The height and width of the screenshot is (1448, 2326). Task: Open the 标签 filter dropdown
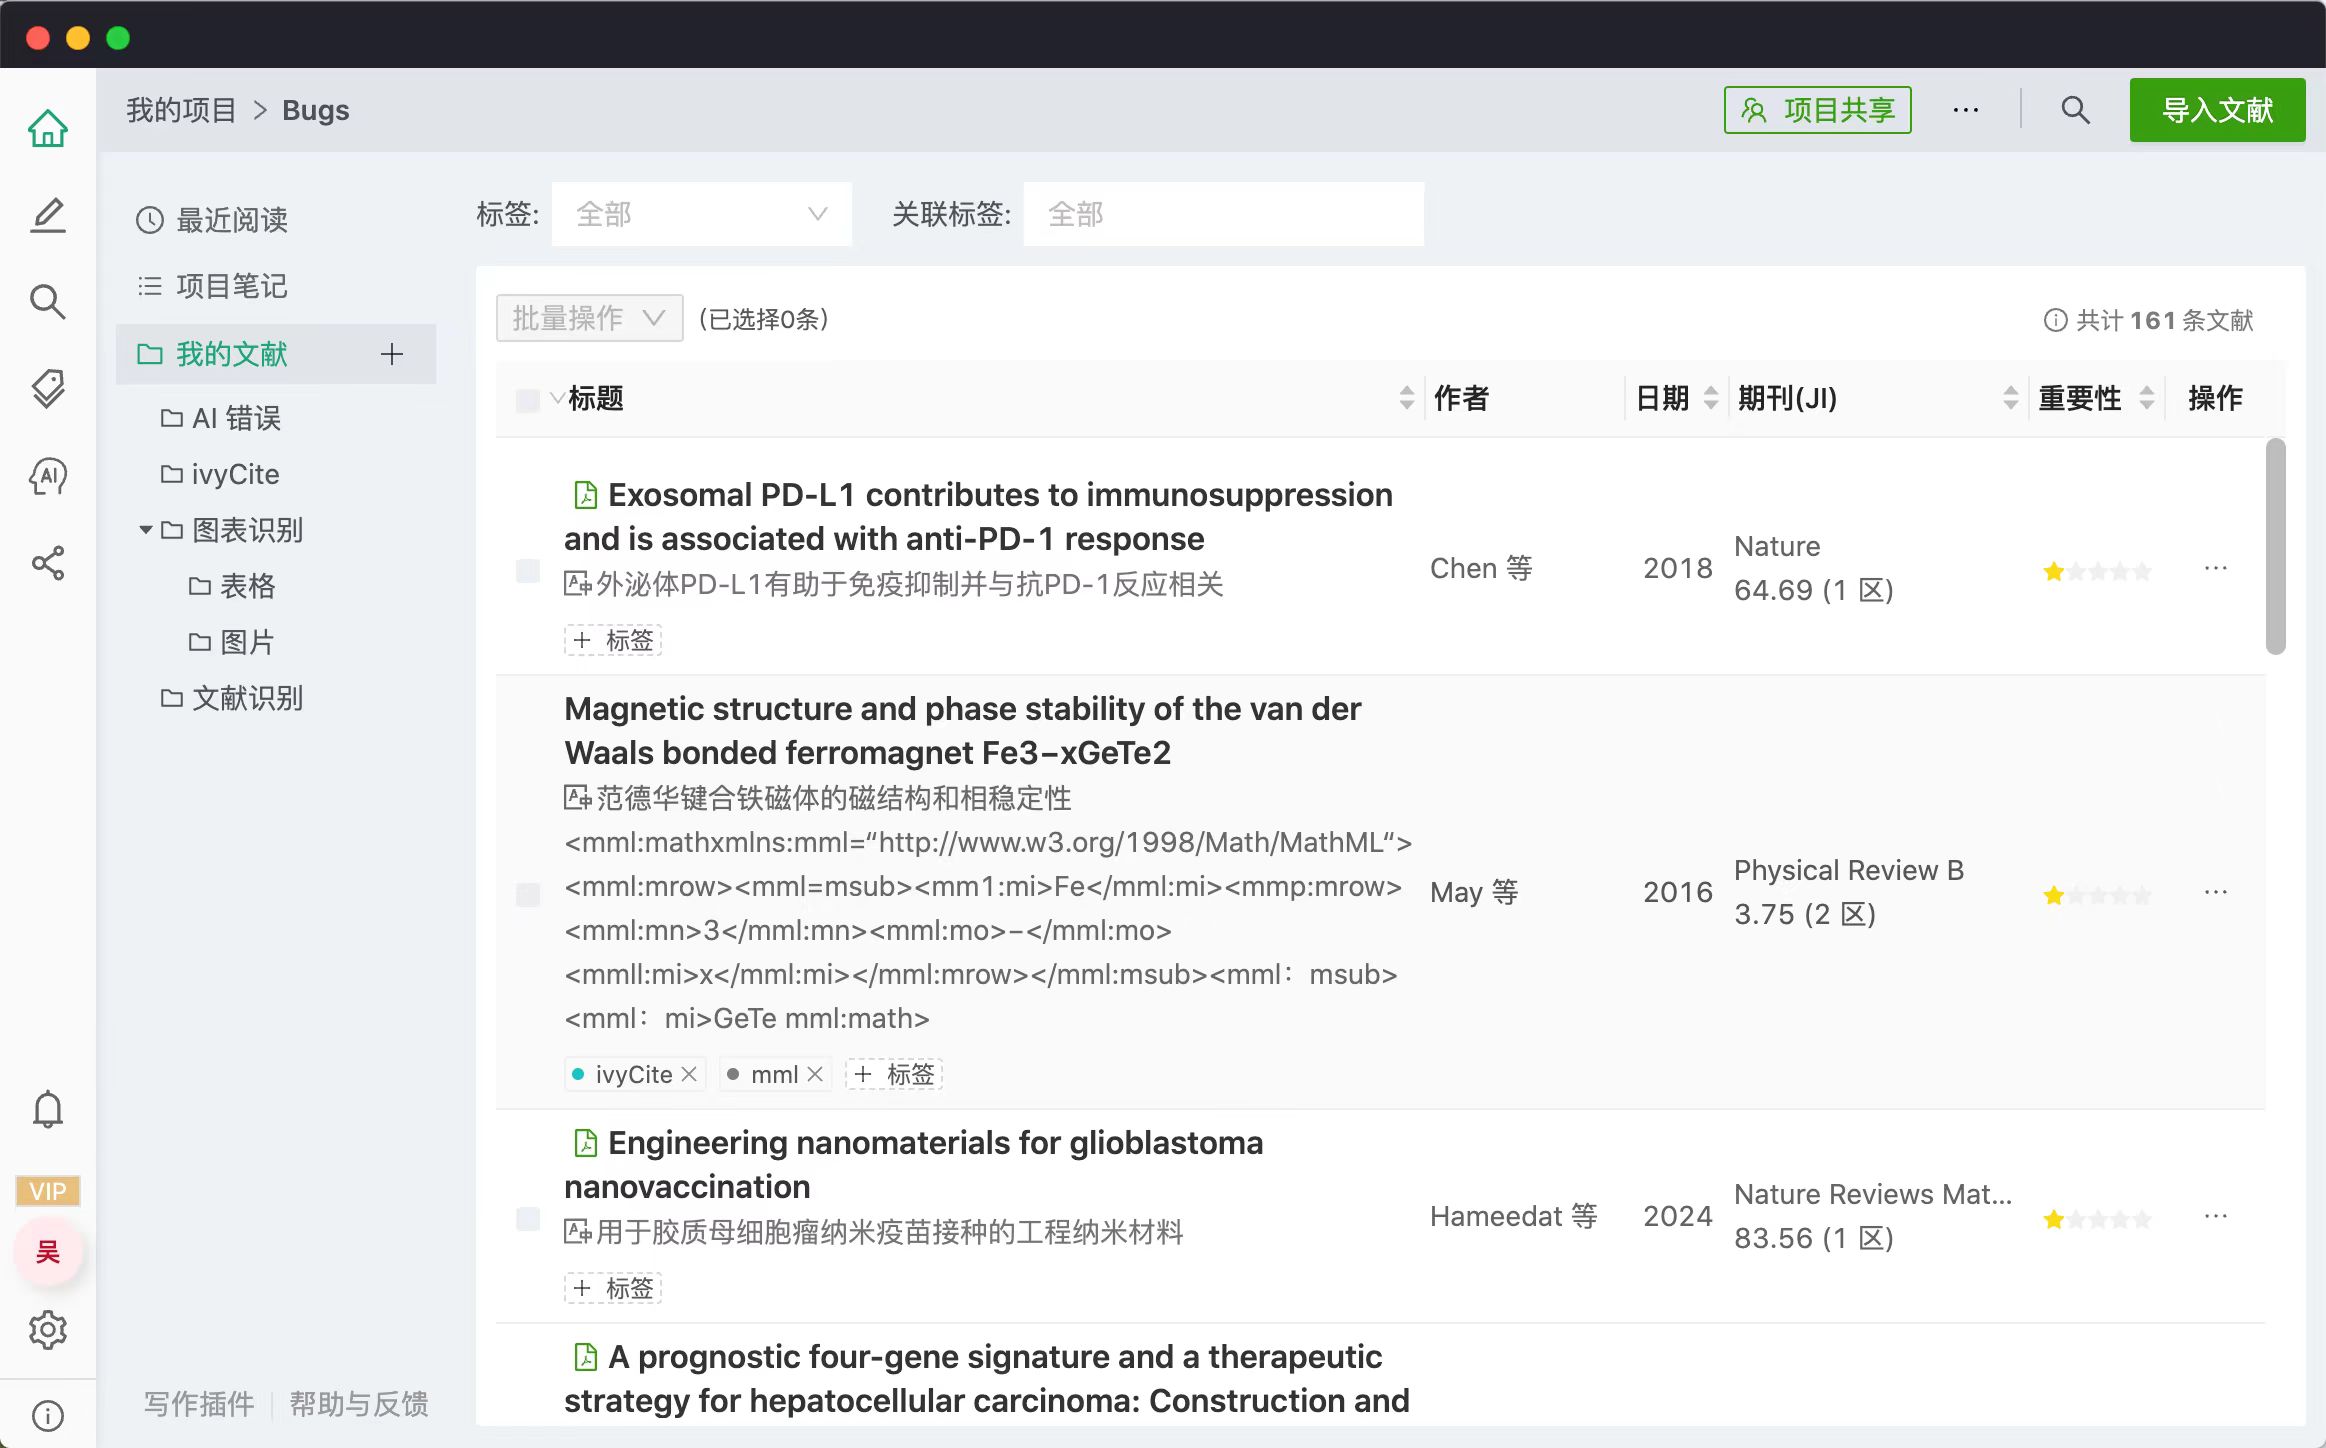pos(702,214)
